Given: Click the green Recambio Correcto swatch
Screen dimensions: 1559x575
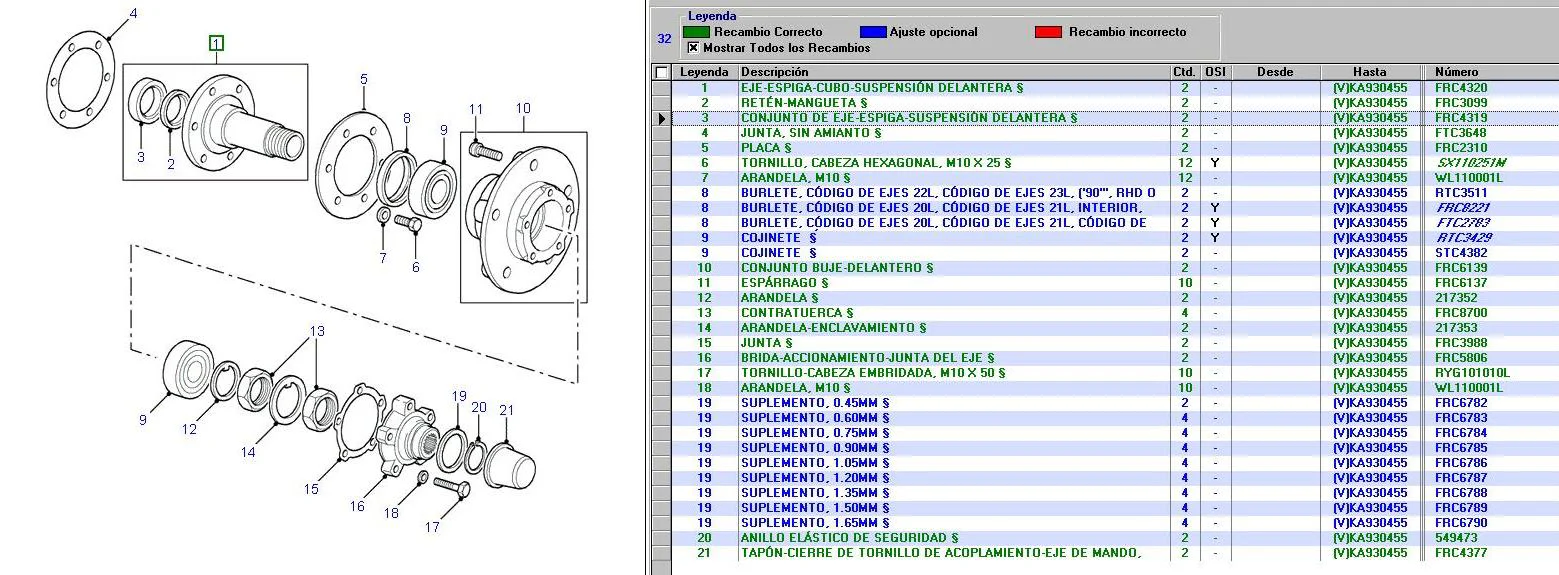Looking at the screenshot, I should click(696, 32).
